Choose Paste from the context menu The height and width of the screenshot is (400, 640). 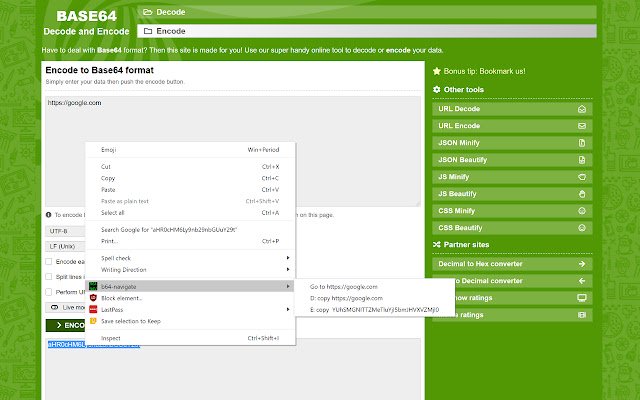pyautogui.click(x=190, y=189)
